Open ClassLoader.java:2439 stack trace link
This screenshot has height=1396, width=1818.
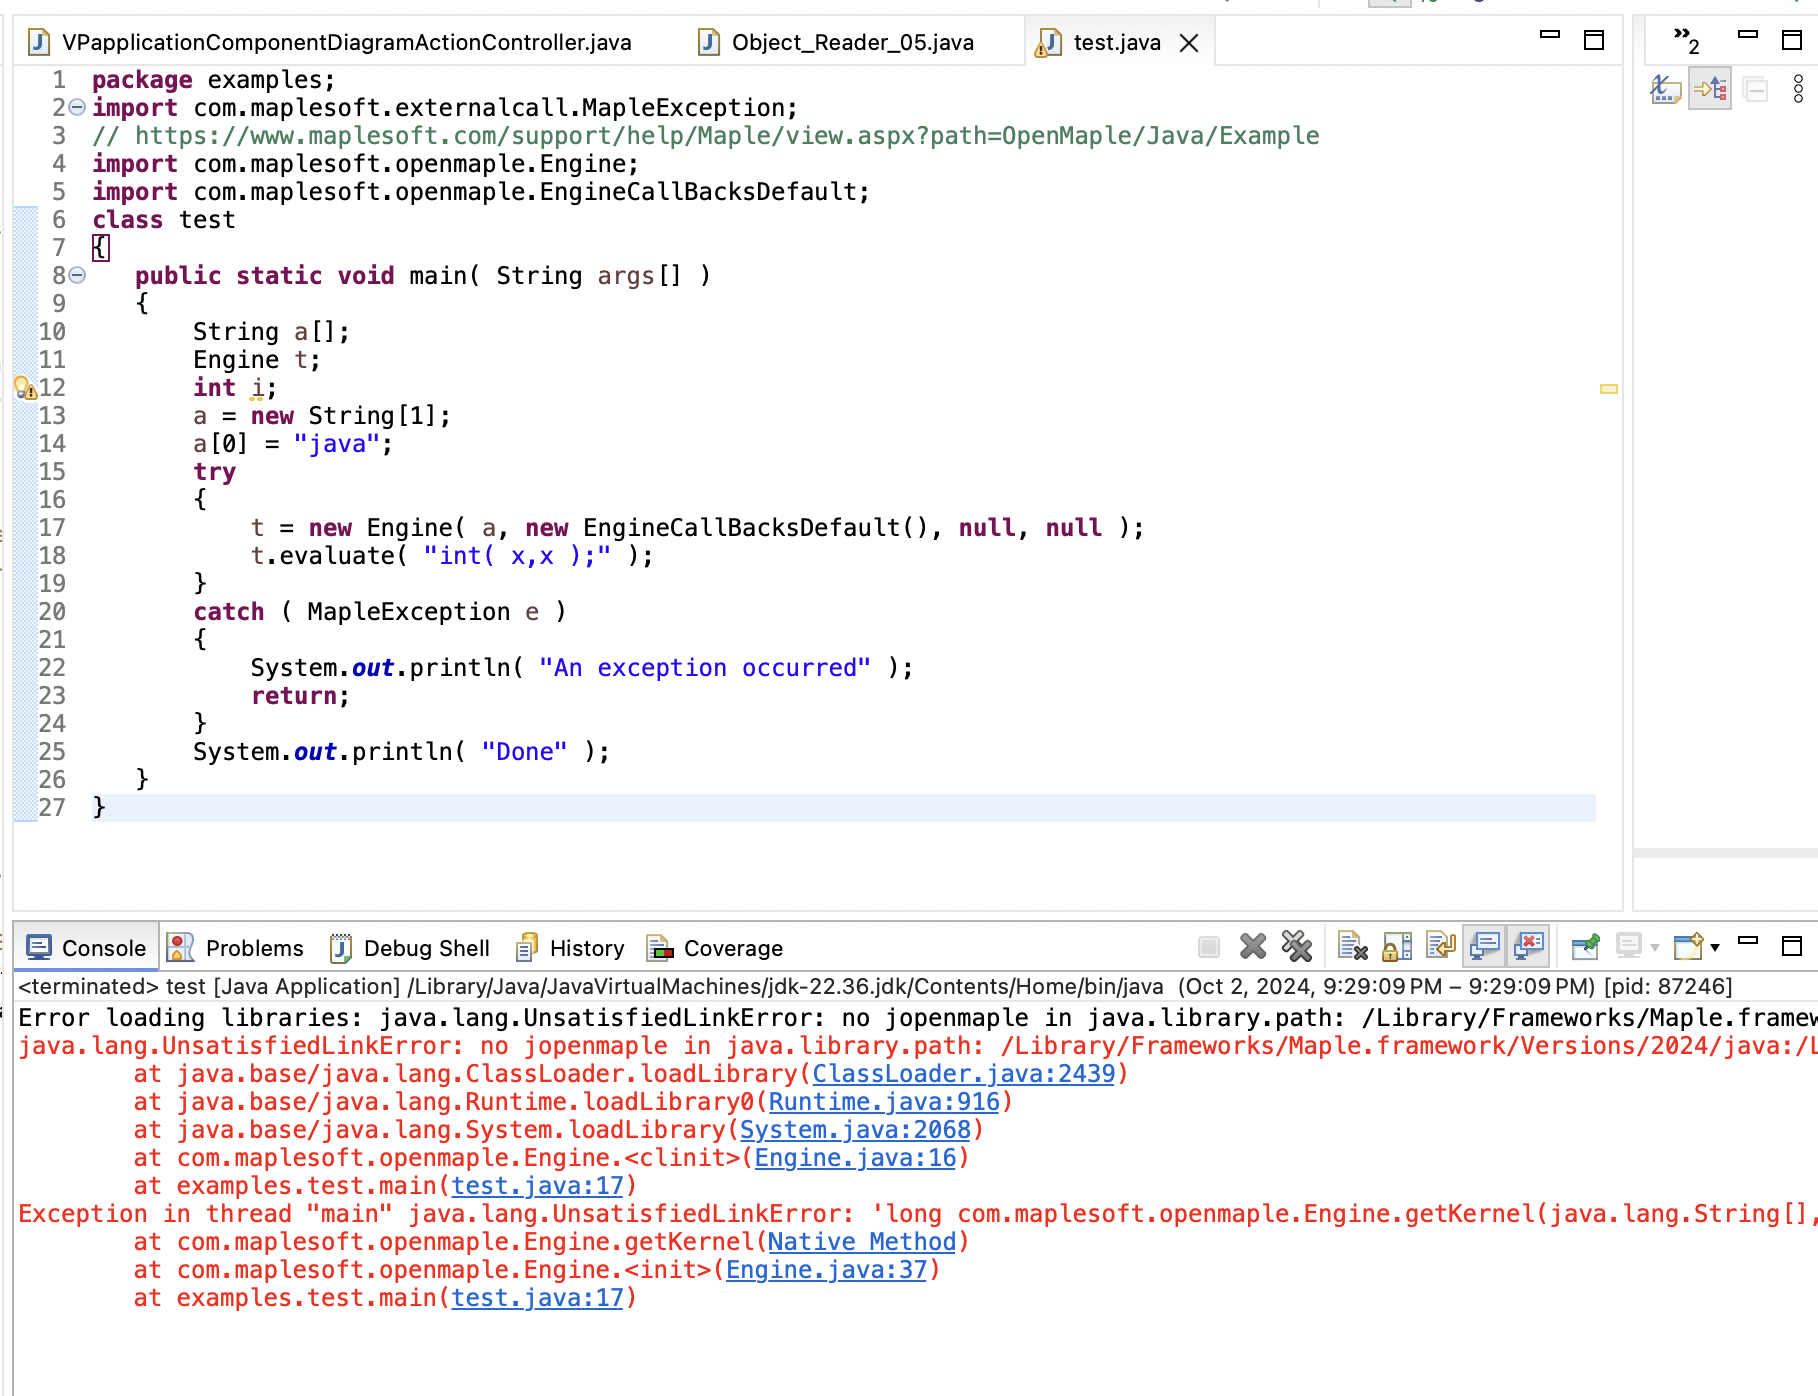963,1074
